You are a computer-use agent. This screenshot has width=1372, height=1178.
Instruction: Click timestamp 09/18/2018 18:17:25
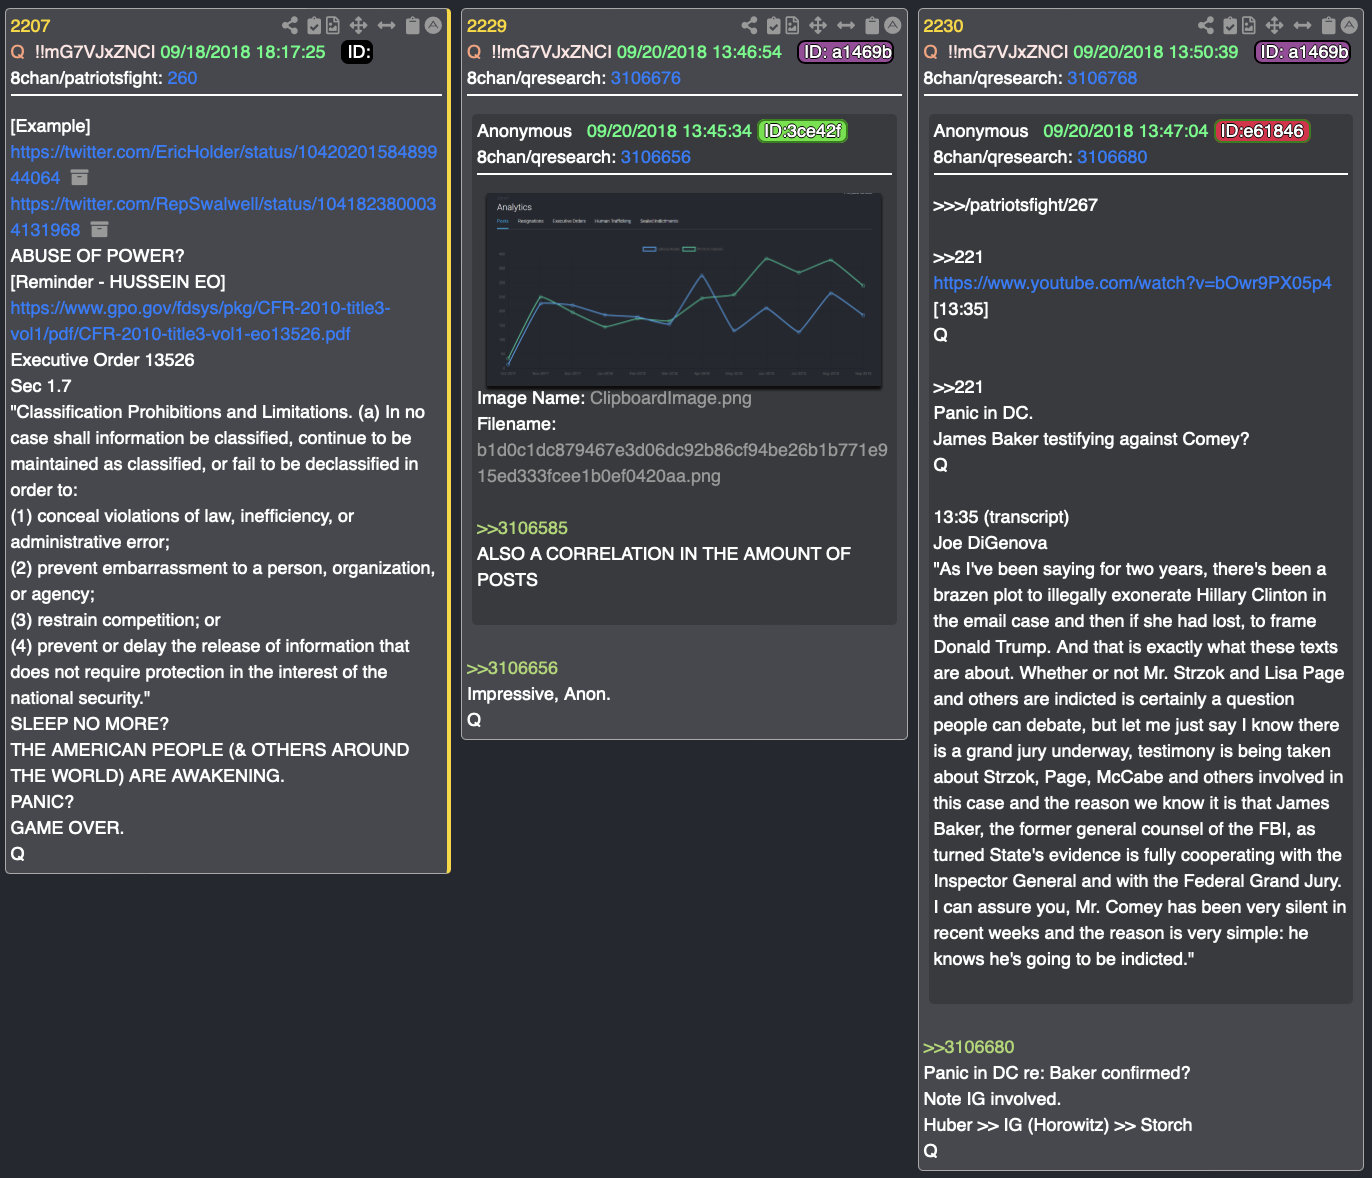pos(243,52)
